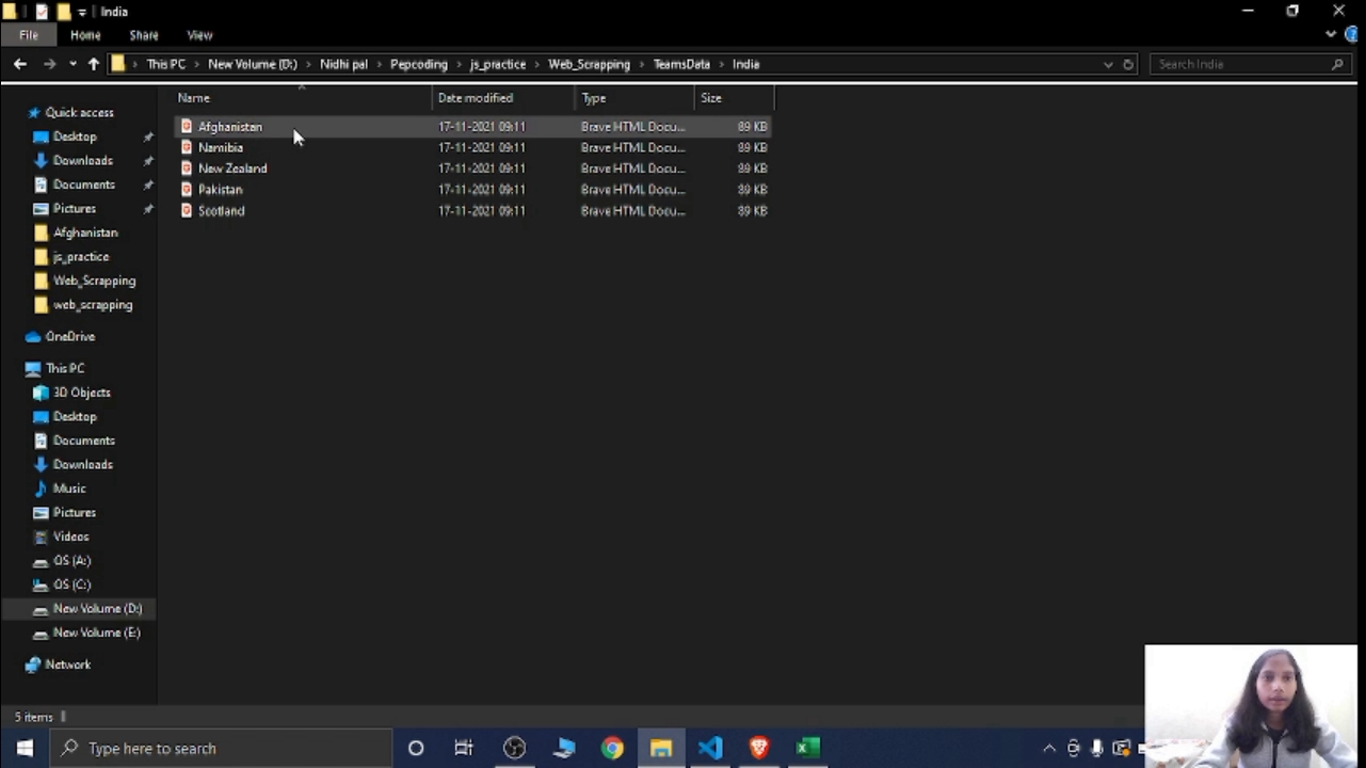Viewport: 1366px width, 768px height.
Task: Click TeamsData in the breadcrumb path
Action: coord(681,64)
